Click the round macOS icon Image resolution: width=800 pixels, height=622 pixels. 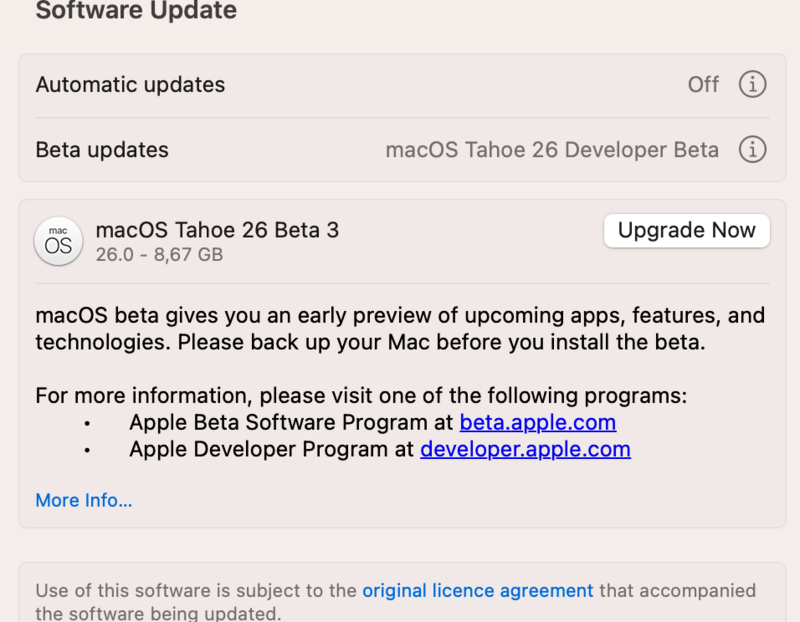[59, 242]
